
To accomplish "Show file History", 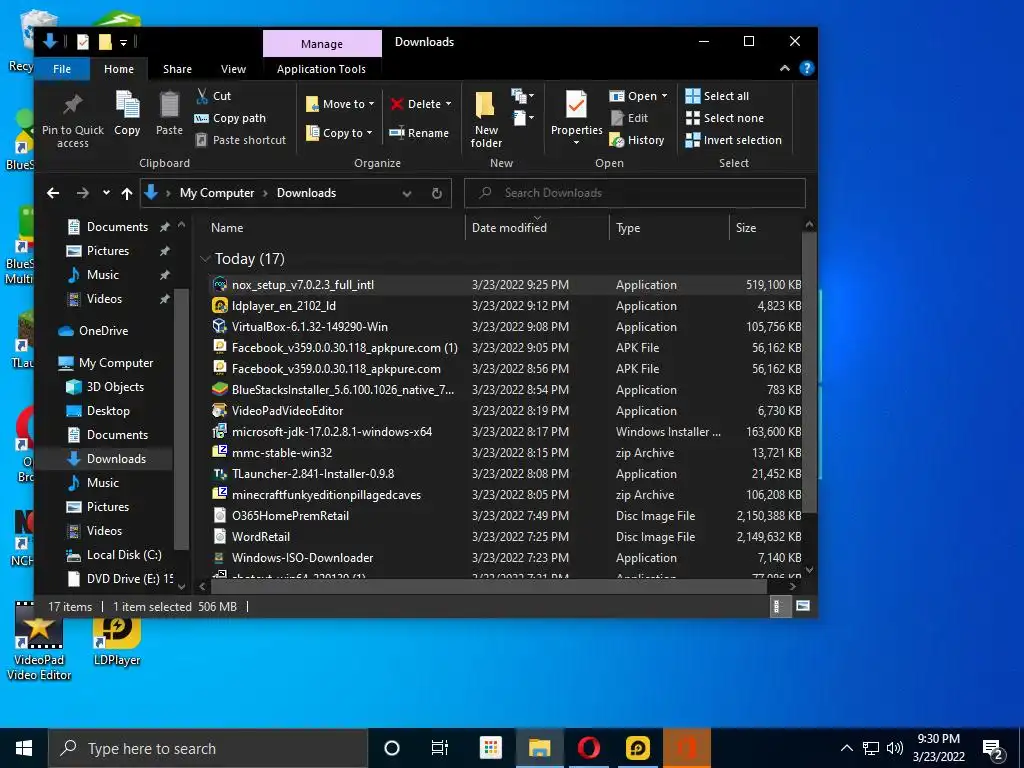I will click(637, 140).
